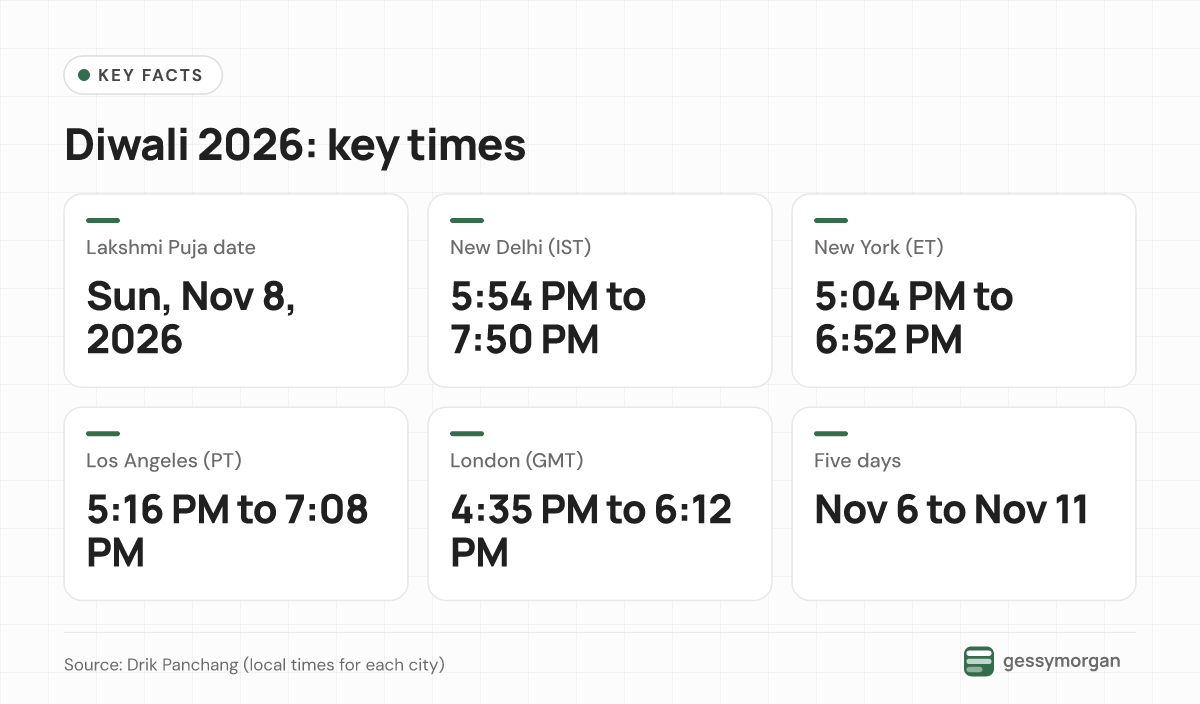Click the Diwali 2026: key times heading

click(x=295, y=146)
